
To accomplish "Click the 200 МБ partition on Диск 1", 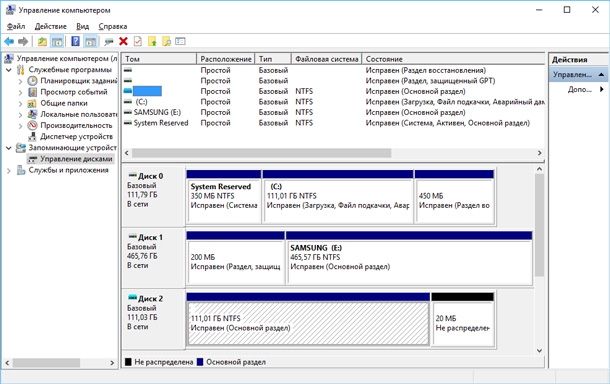I will tap(235, 258).
